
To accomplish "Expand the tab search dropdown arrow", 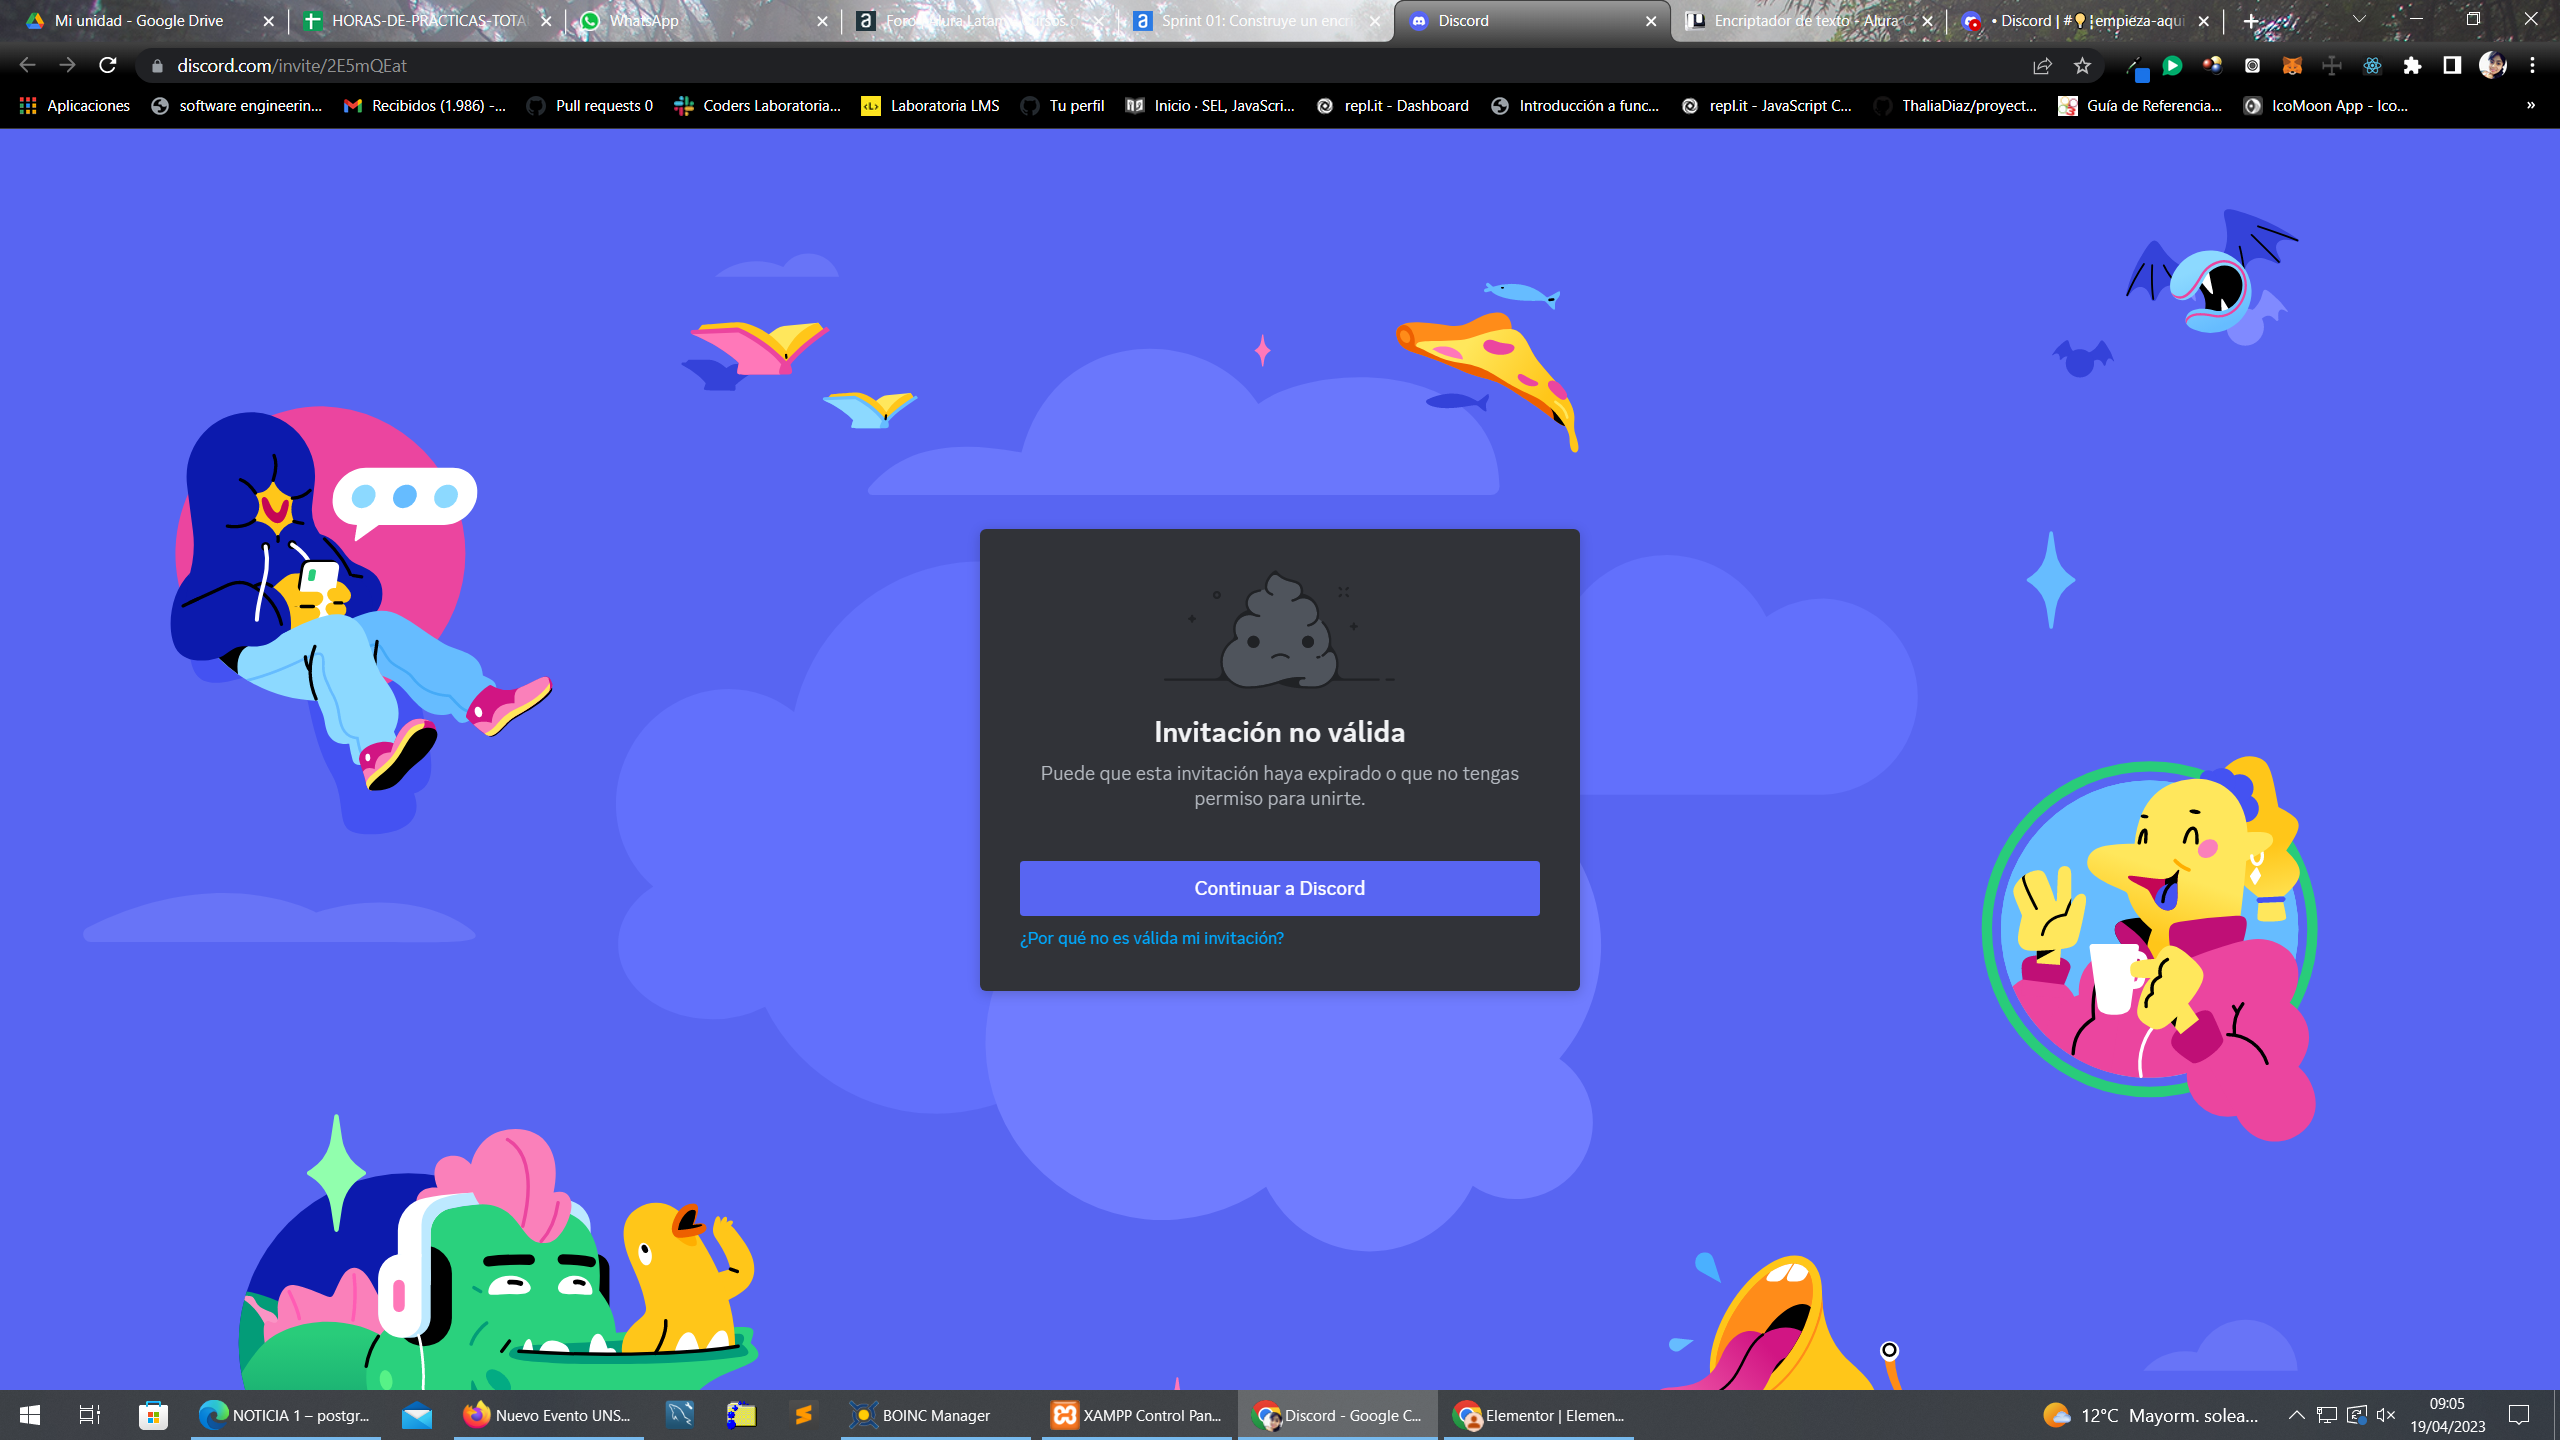I will (x=2359, y=20).
